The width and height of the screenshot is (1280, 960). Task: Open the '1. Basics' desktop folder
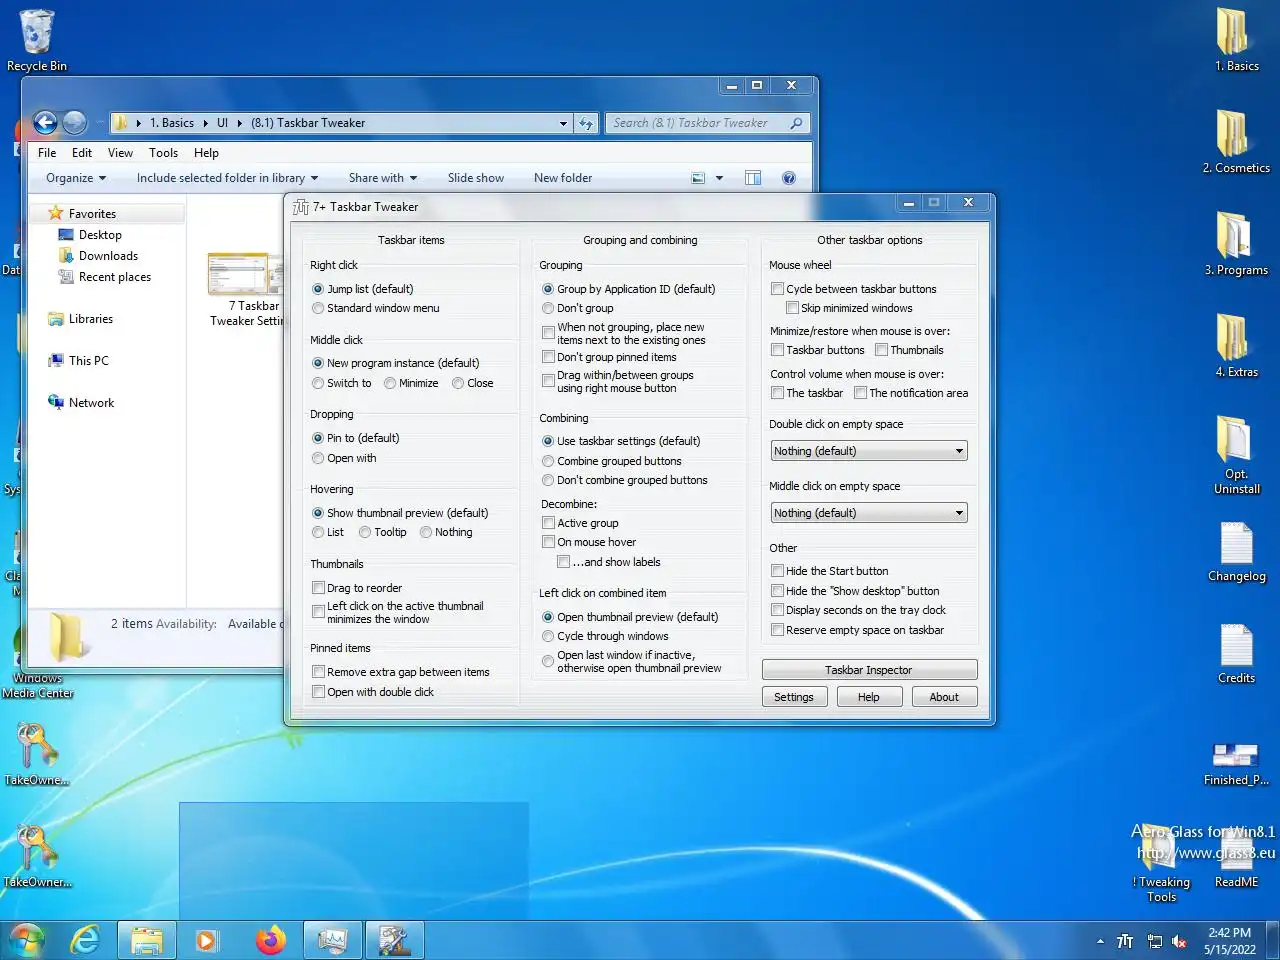click(1236, 40)
